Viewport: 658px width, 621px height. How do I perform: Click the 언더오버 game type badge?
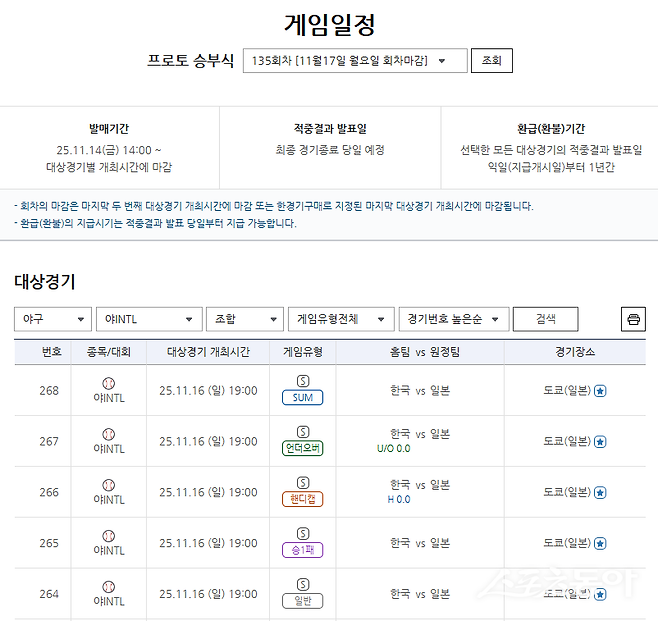pyautogui.click(x=303, y=448)
